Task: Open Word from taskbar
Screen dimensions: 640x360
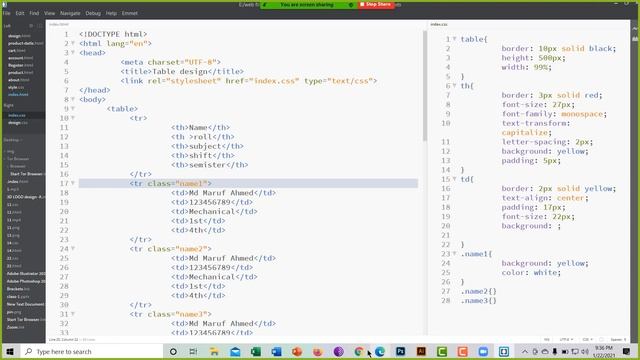Action: click(x=276, y=351)
